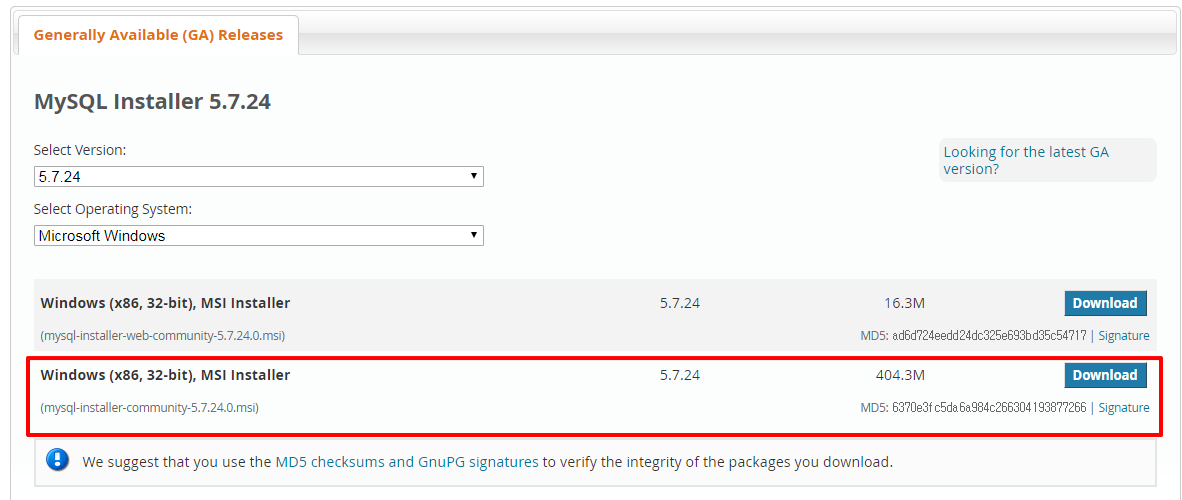The height and width of the screenshot is (500, 1182).
Task: Open Looking for the latest GA version link
Action: click(x=1026, y=160)
